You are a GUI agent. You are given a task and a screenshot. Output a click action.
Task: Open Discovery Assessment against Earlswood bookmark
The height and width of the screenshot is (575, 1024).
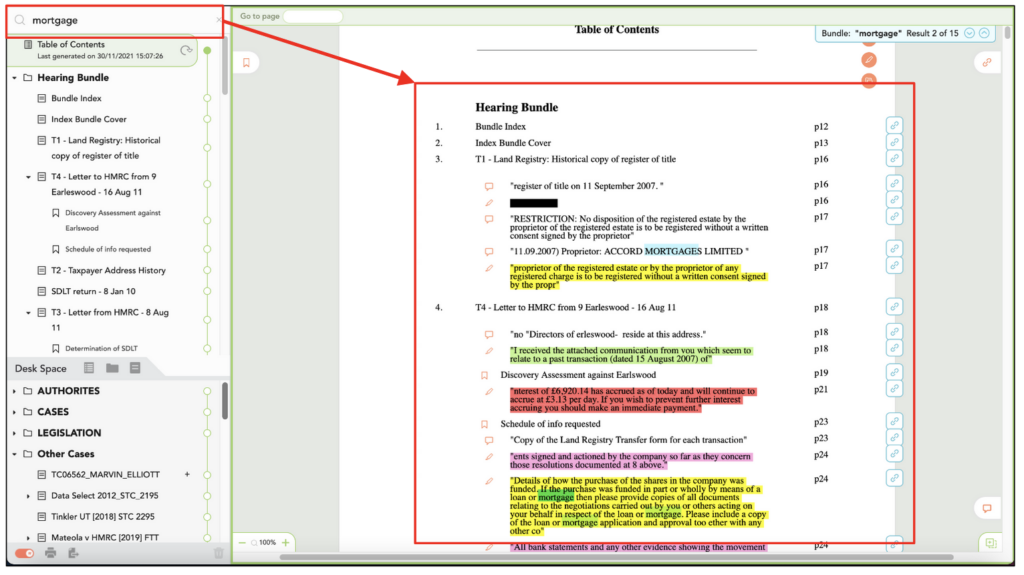click(x=112, y=220)
